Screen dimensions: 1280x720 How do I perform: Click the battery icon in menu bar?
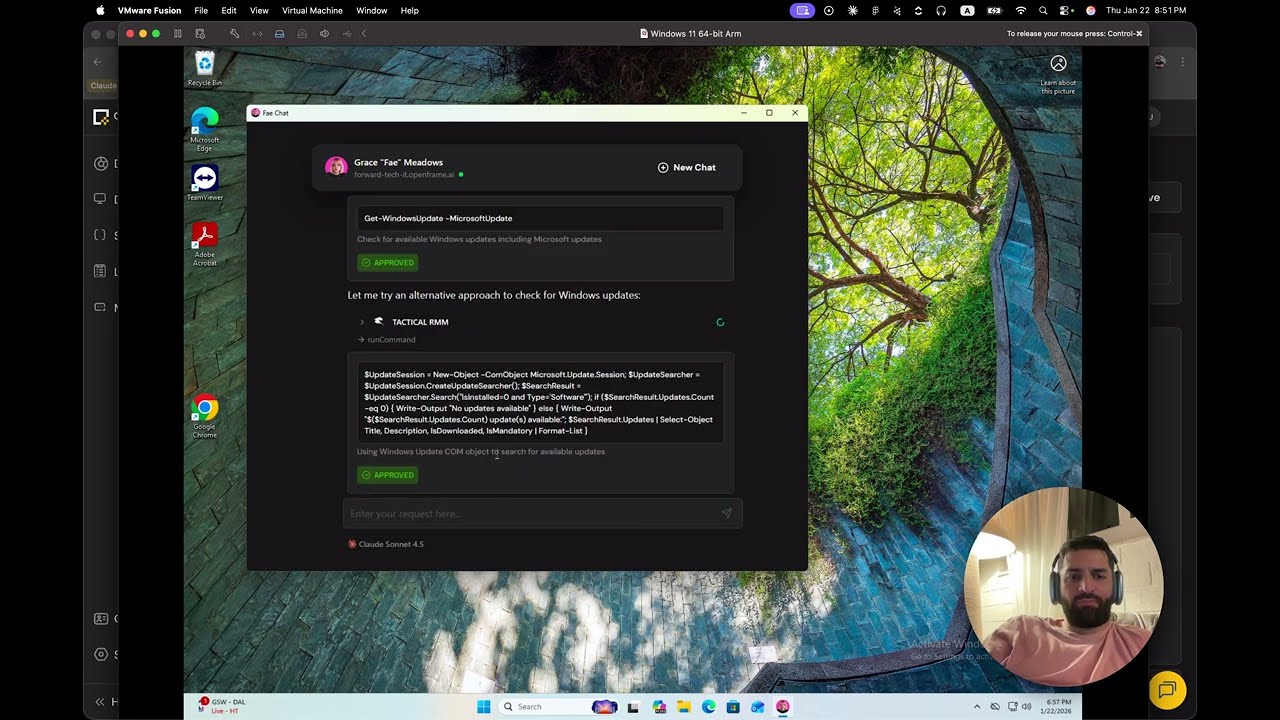tap(994, 10)
